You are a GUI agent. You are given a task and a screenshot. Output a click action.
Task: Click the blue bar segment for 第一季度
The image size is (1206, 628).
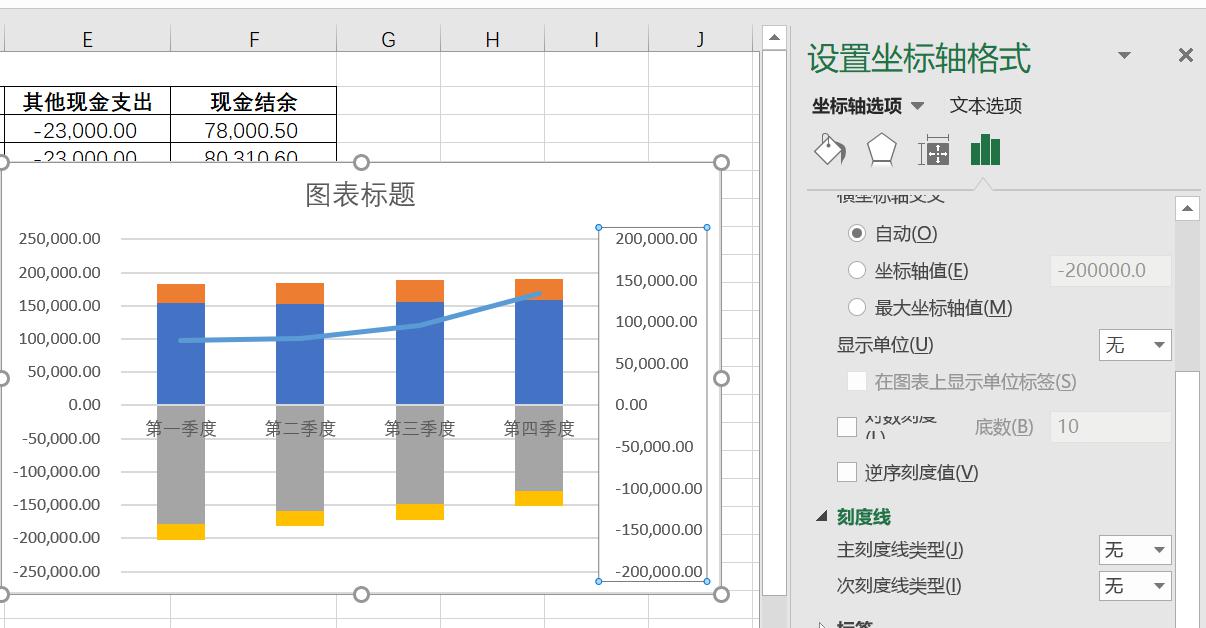pyautogui.click(x=181, y=354)
